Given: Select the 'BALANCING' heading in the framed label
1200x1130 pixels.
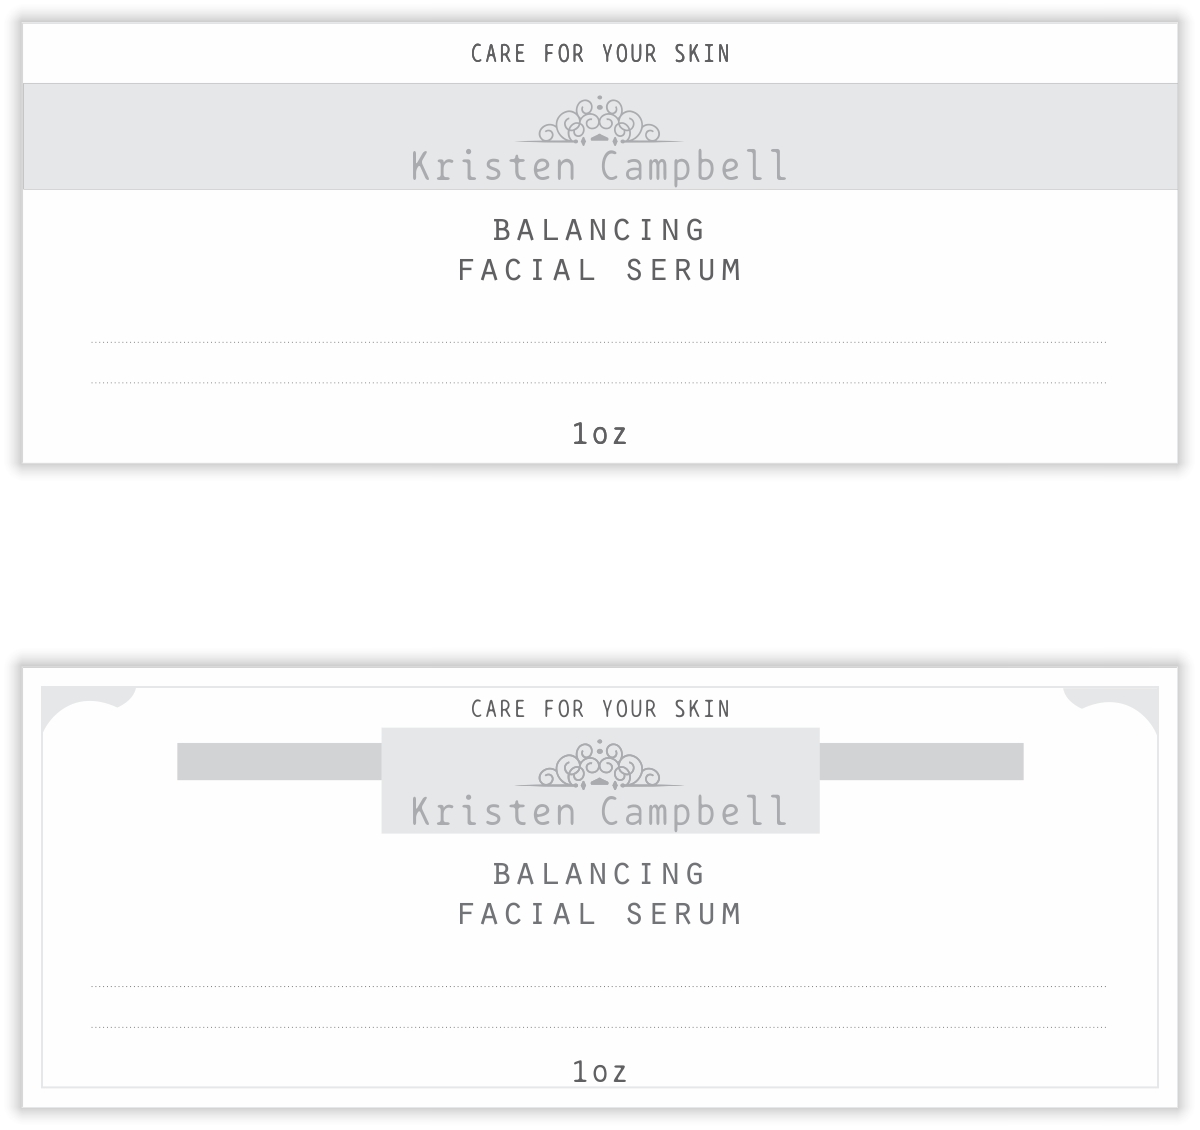Looking at the screenshot, I should (x=600, y=874).
